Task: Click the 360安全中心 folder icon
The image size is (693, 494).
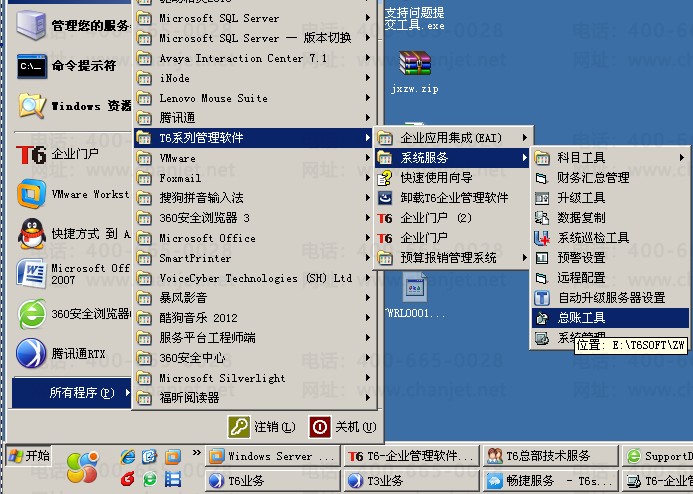Action: (144, 358)
